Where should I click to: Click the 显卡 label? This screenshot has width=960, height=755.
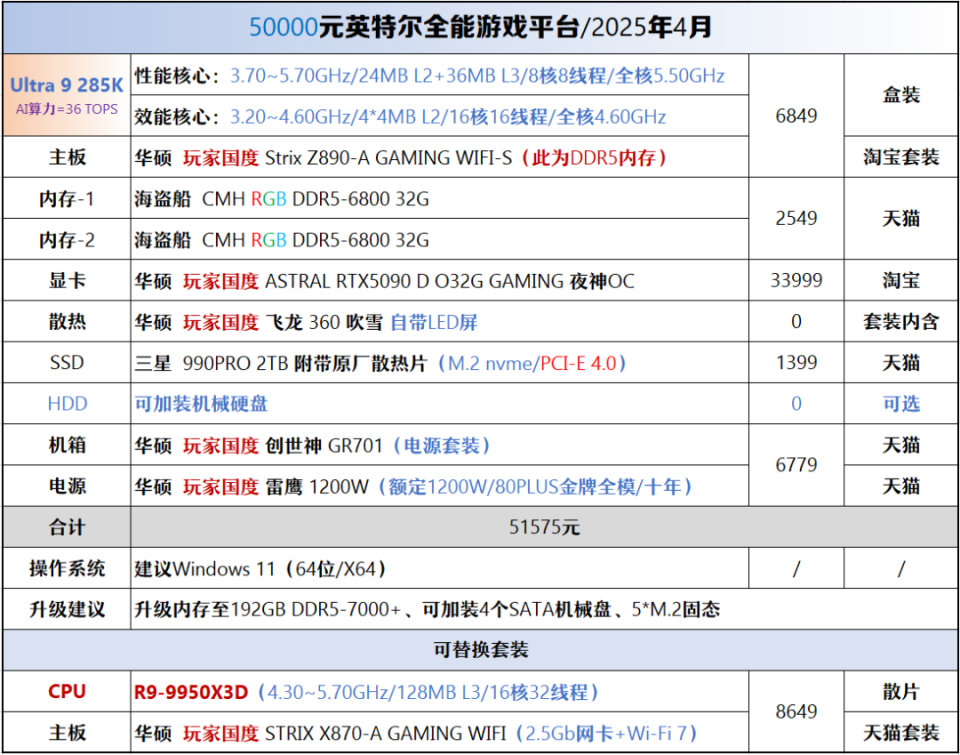coord(67,280)
